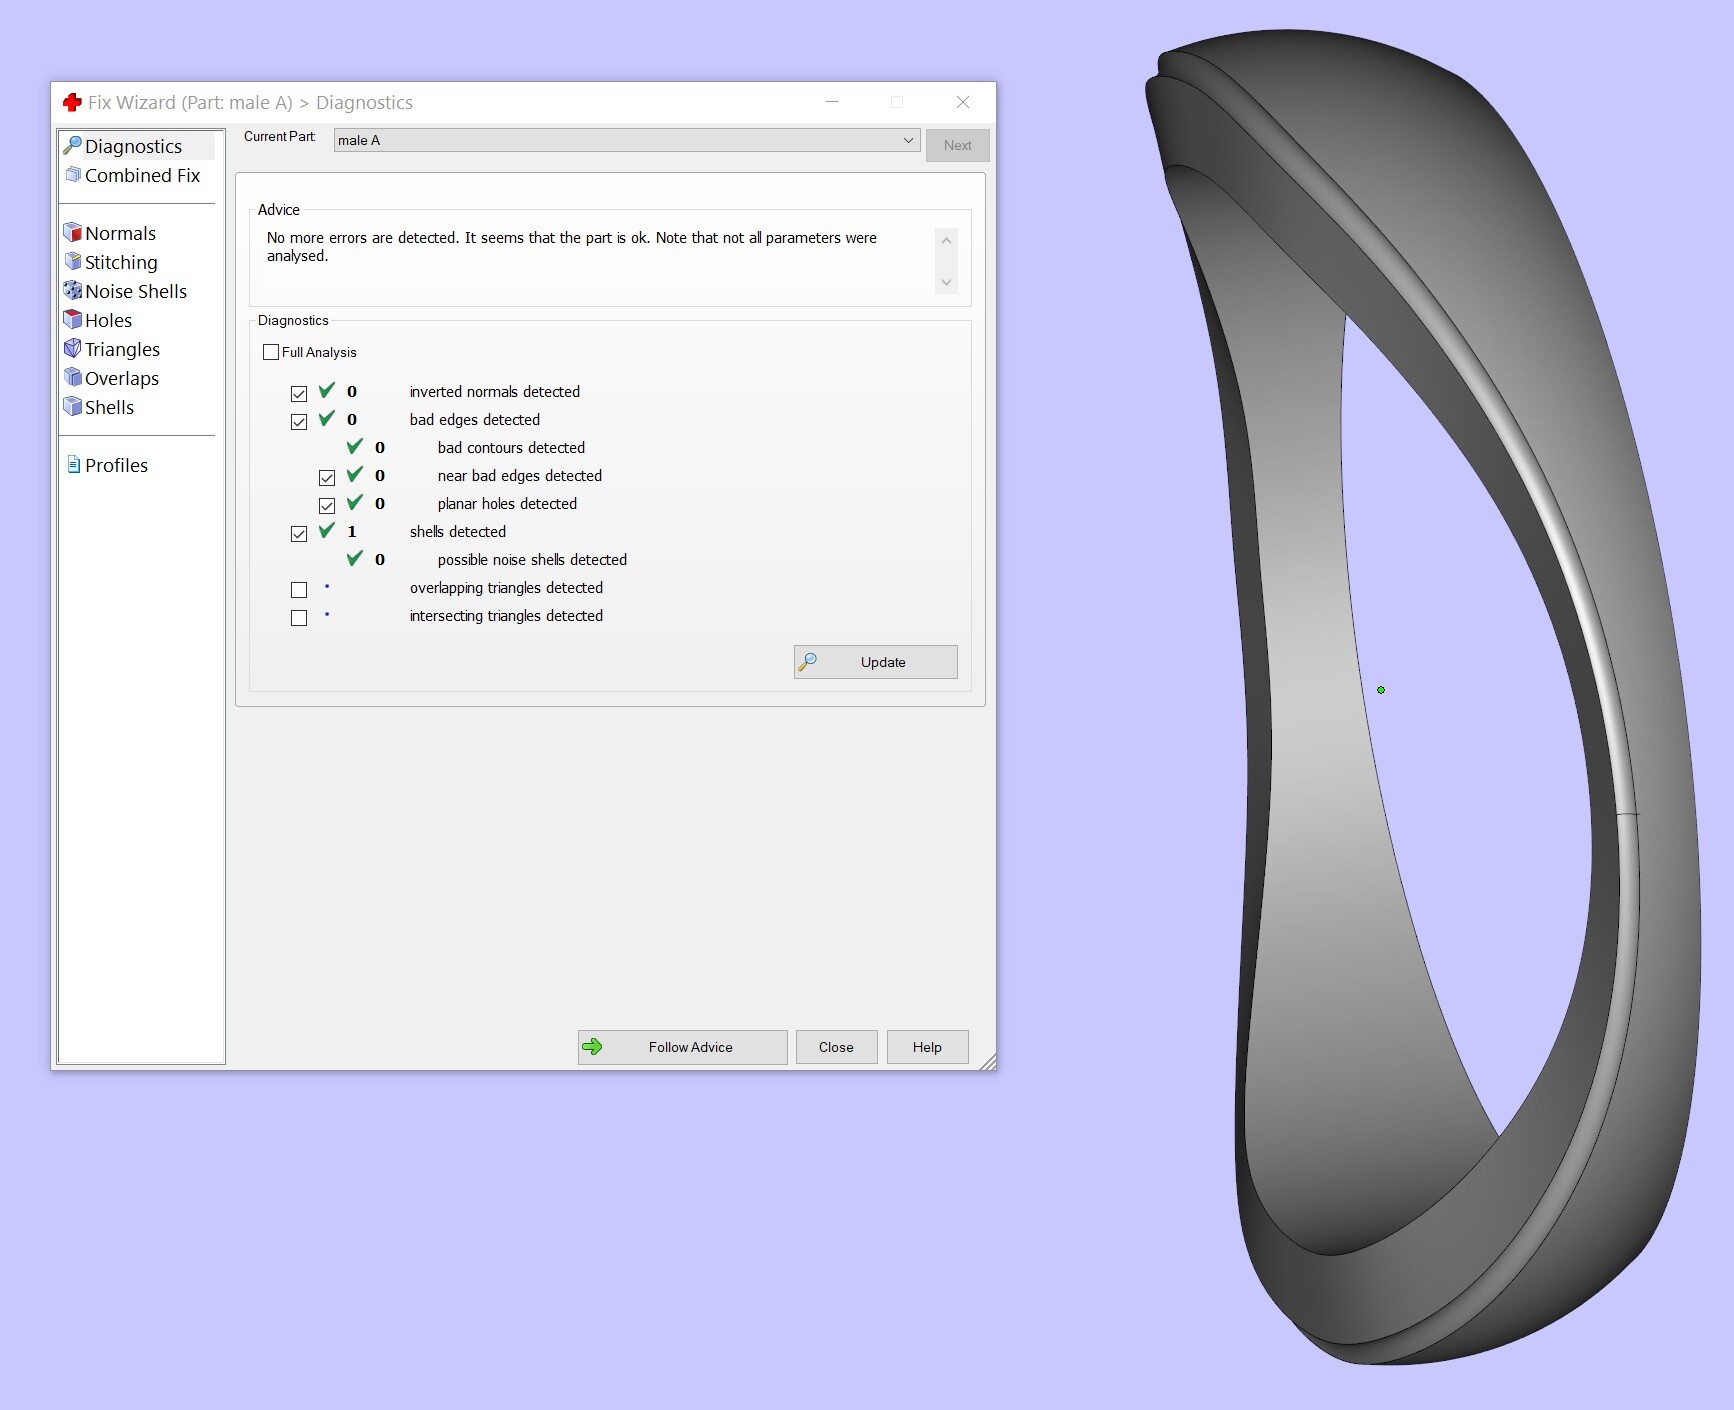Click the 'inverted normals detected' label

click(495, 392)
